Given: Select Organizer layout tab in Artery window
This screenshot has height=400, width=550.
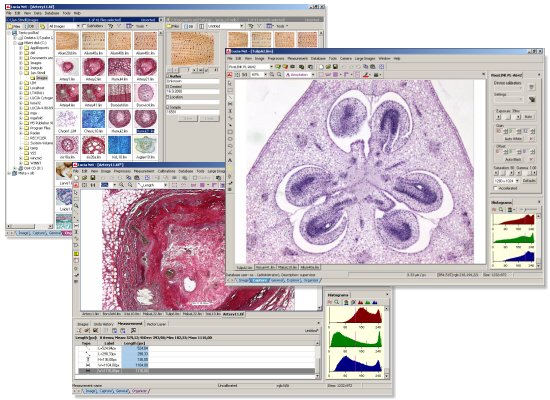Looking at the screenshot, I should coord(139,391).
